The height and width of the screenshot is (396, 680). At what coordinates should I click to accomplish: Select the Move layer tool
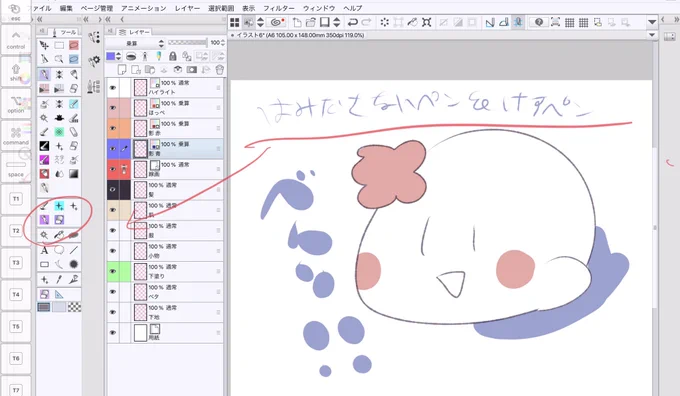click(x=44, y=45)
